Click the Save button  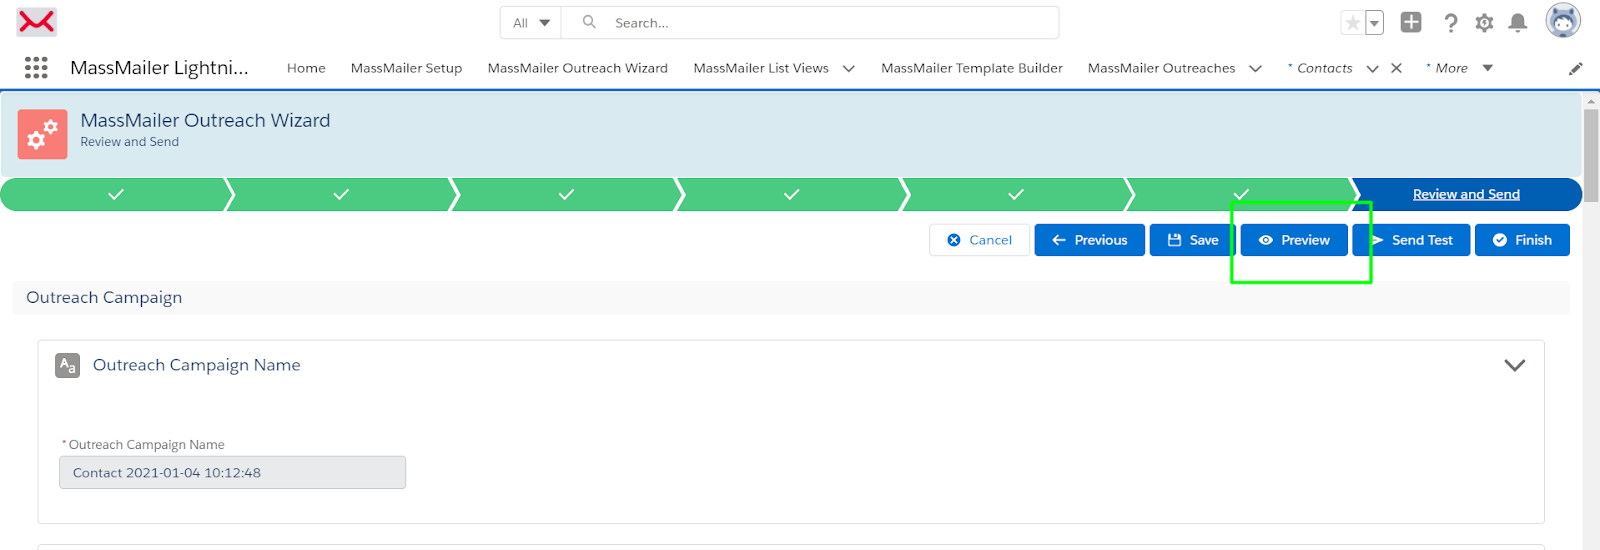pos(1193,240)
